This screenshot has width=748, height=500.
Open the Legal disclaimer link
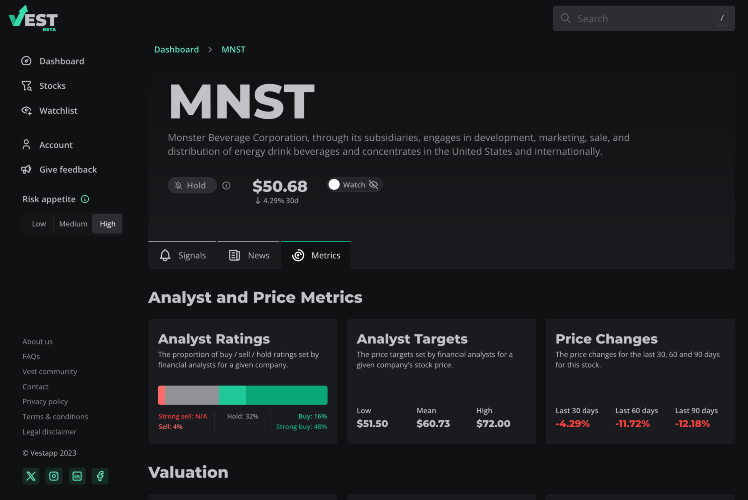pyautogui.click(x=50, y=432)
